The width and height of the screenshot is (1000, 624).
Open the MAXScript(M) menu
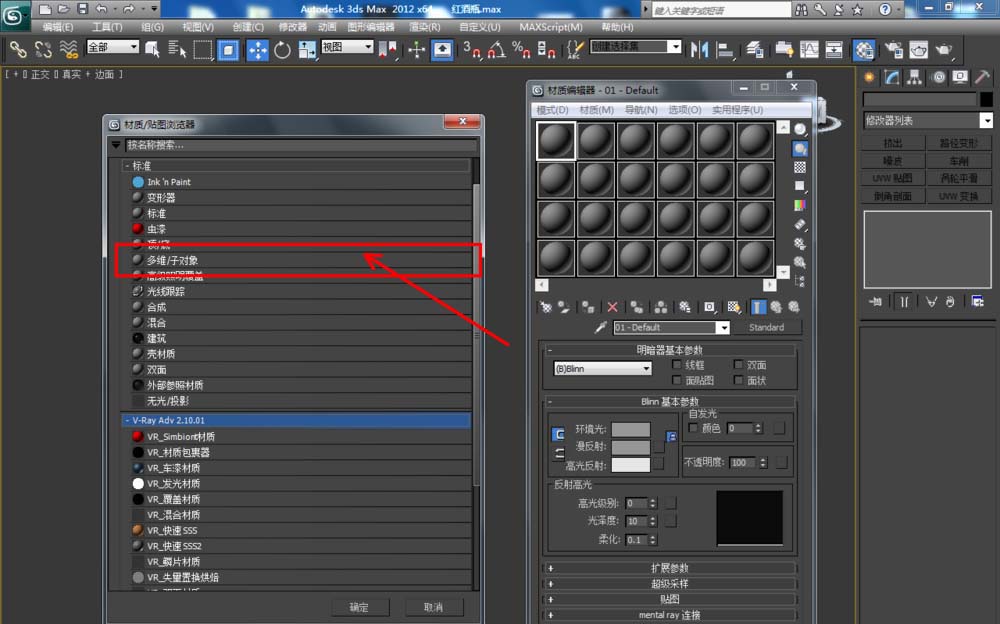[551, 27]
